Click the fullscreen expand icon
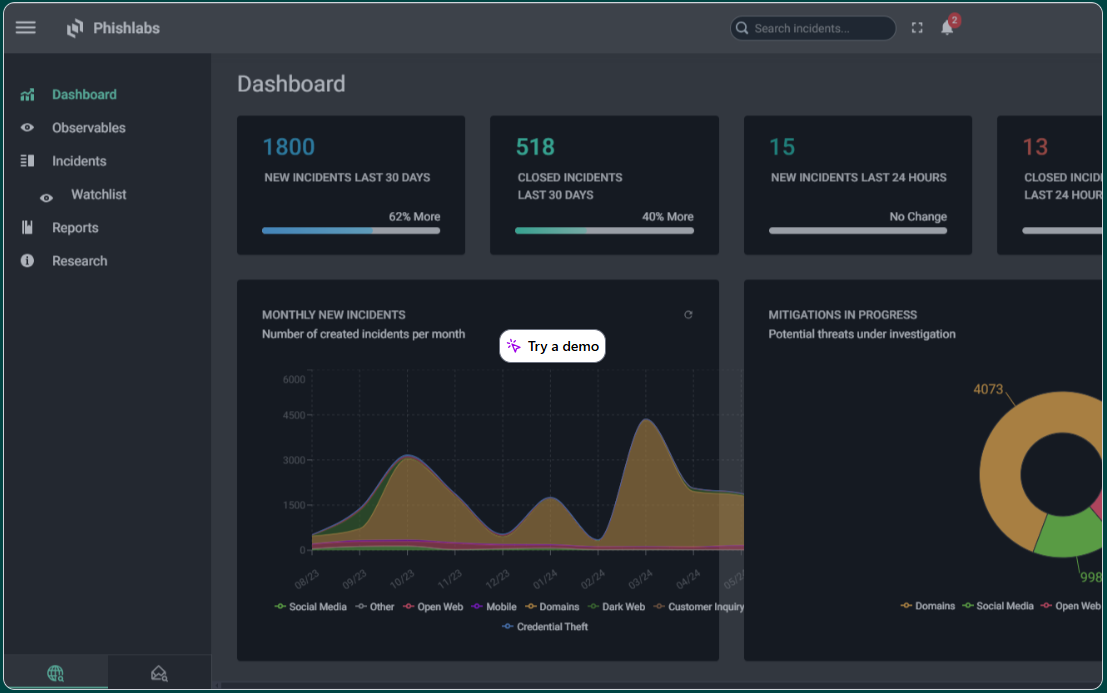Viewport: 1107px width, 693px height. [917, 28]
